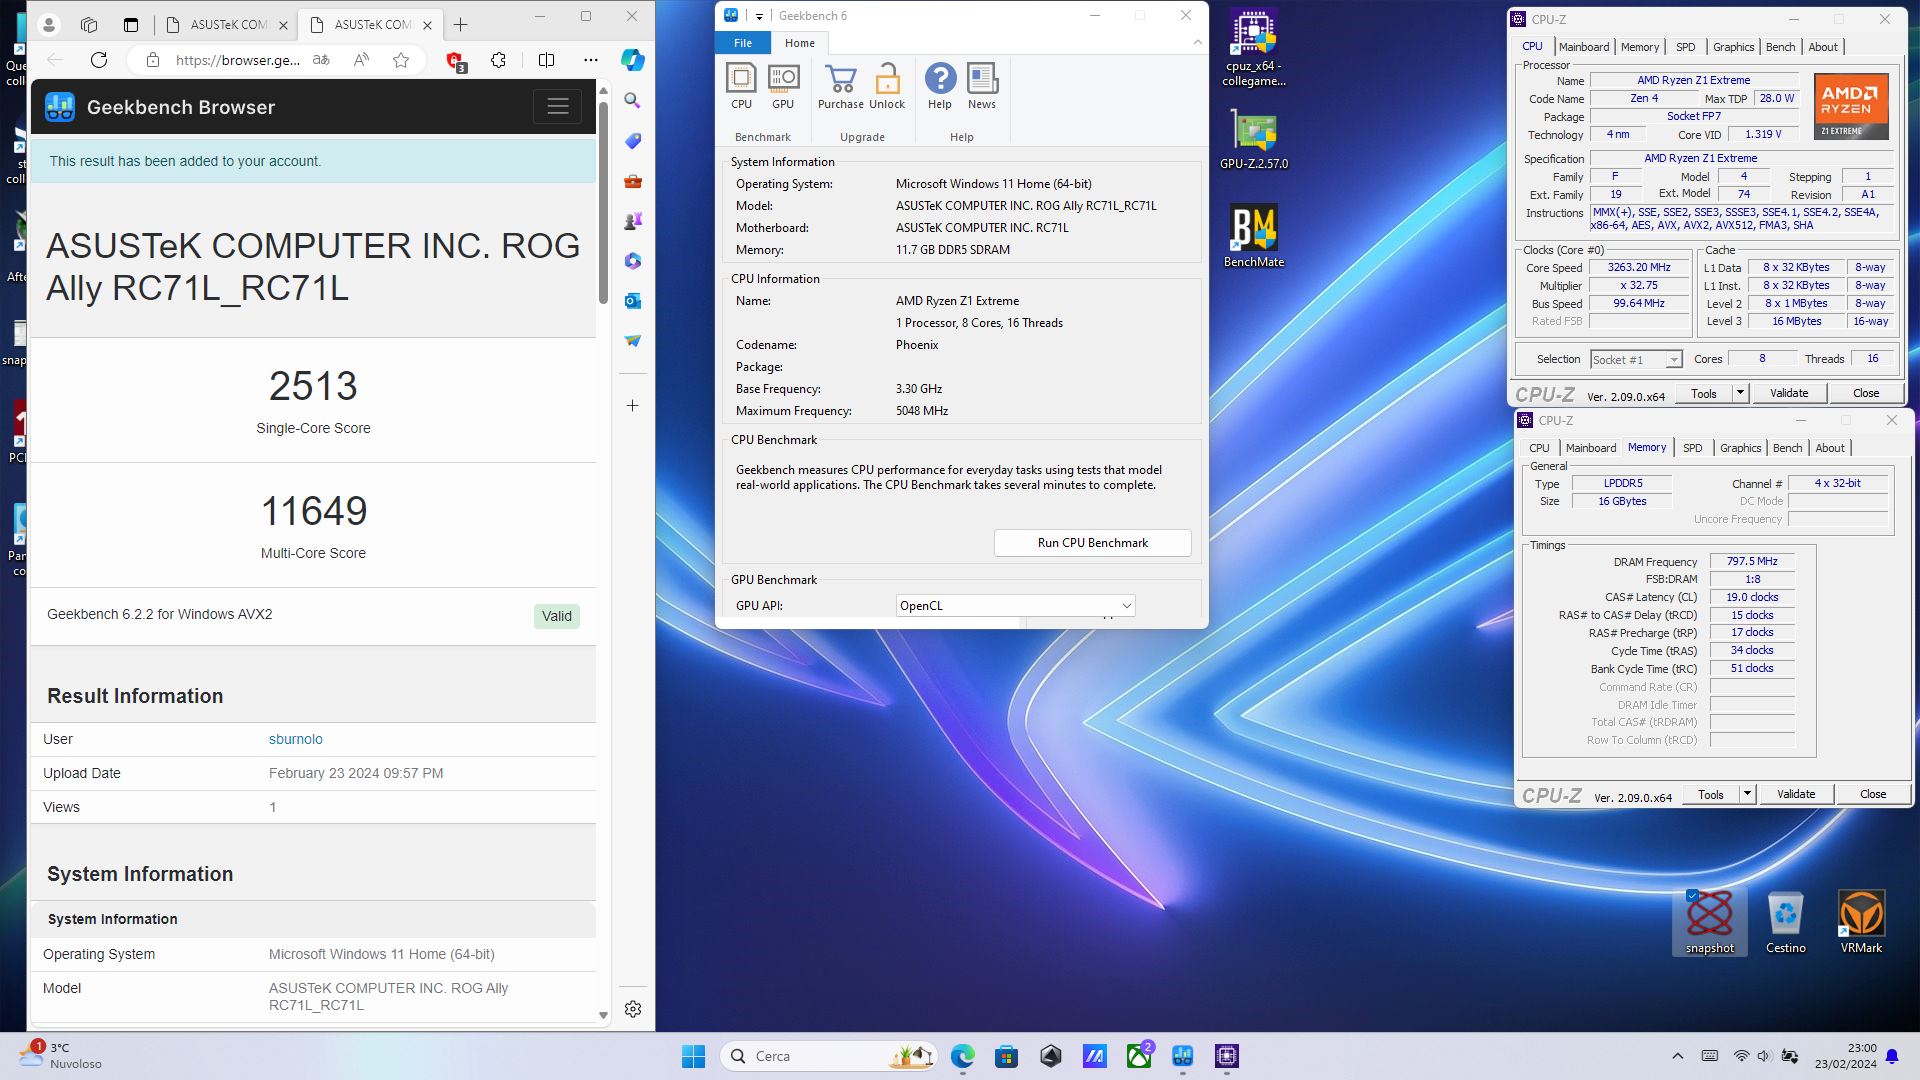Viewport: 1920px width, 1080px height.
Task: Click browser address bar URL
Action: pos(238,60)
